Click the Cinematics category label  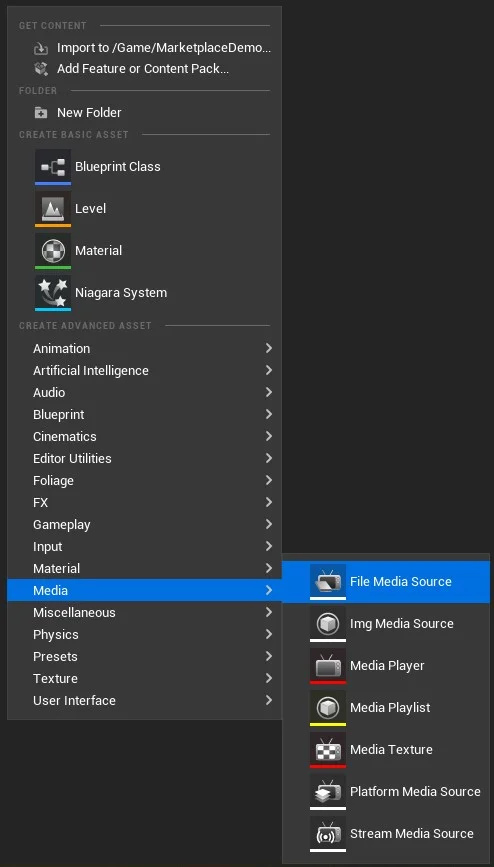pyautogui.click(x=65, y=437)
